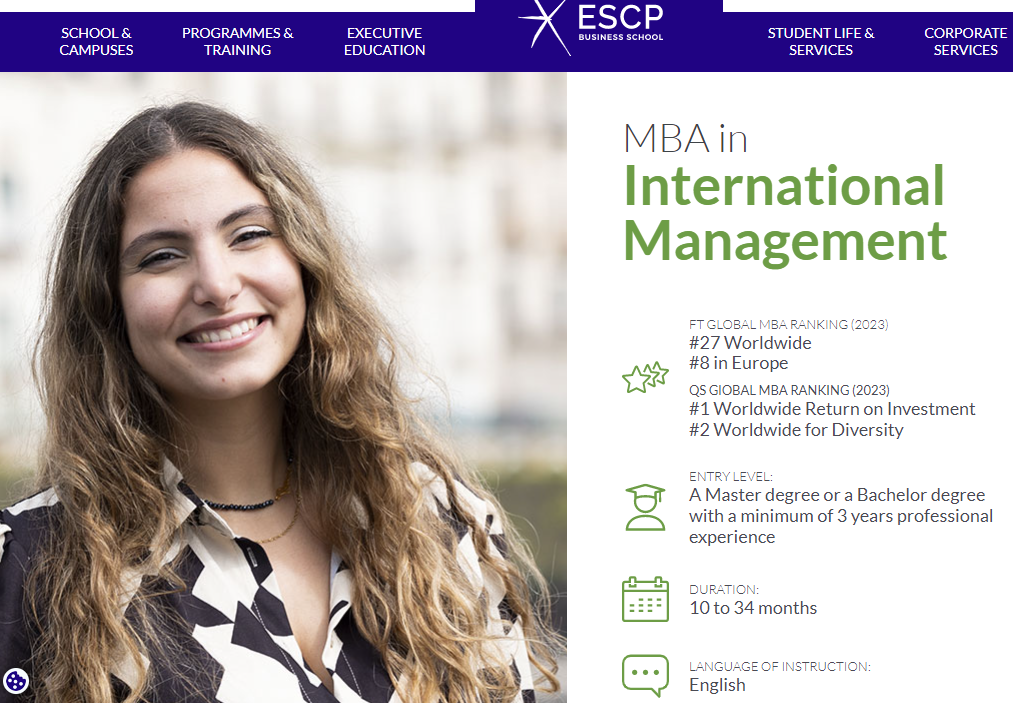Click '#1 Worldwide Return on Investment' text
The width and height of the screenshot is (1013, 703).
pos(832,409)
